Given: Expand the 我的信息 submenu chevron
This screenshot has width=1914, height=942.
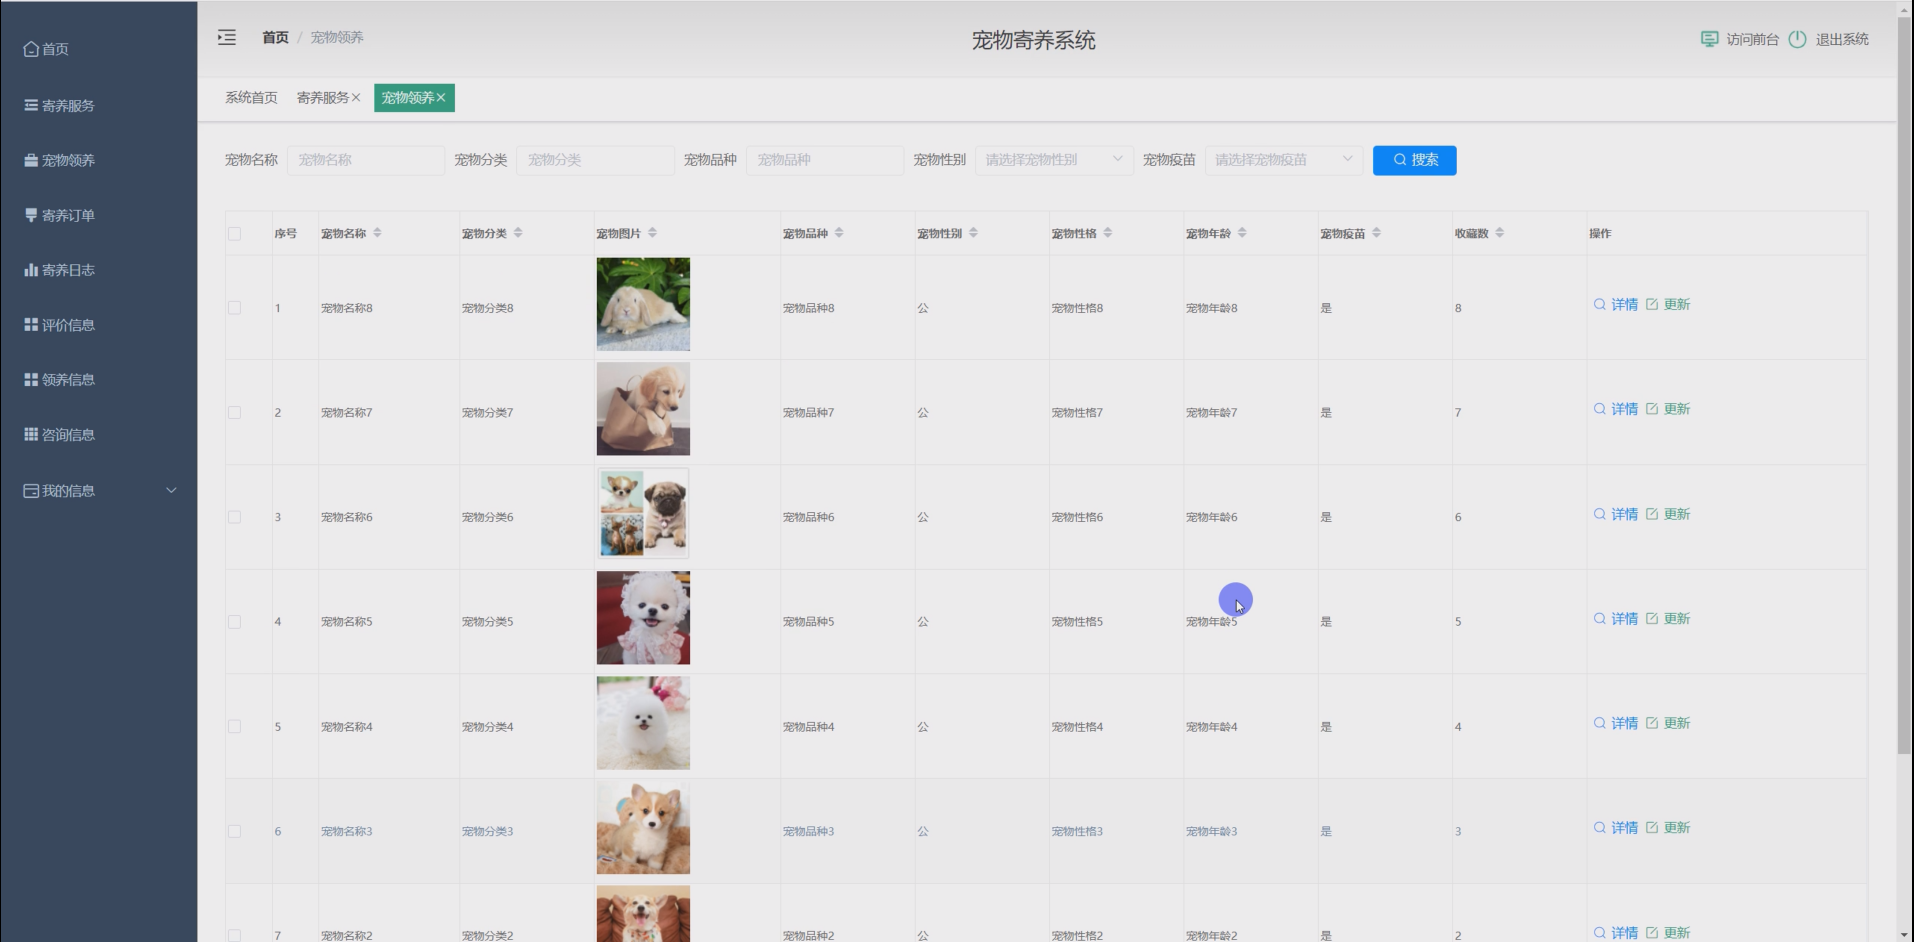Looking at the screenshot, I should tap(171, 490).
